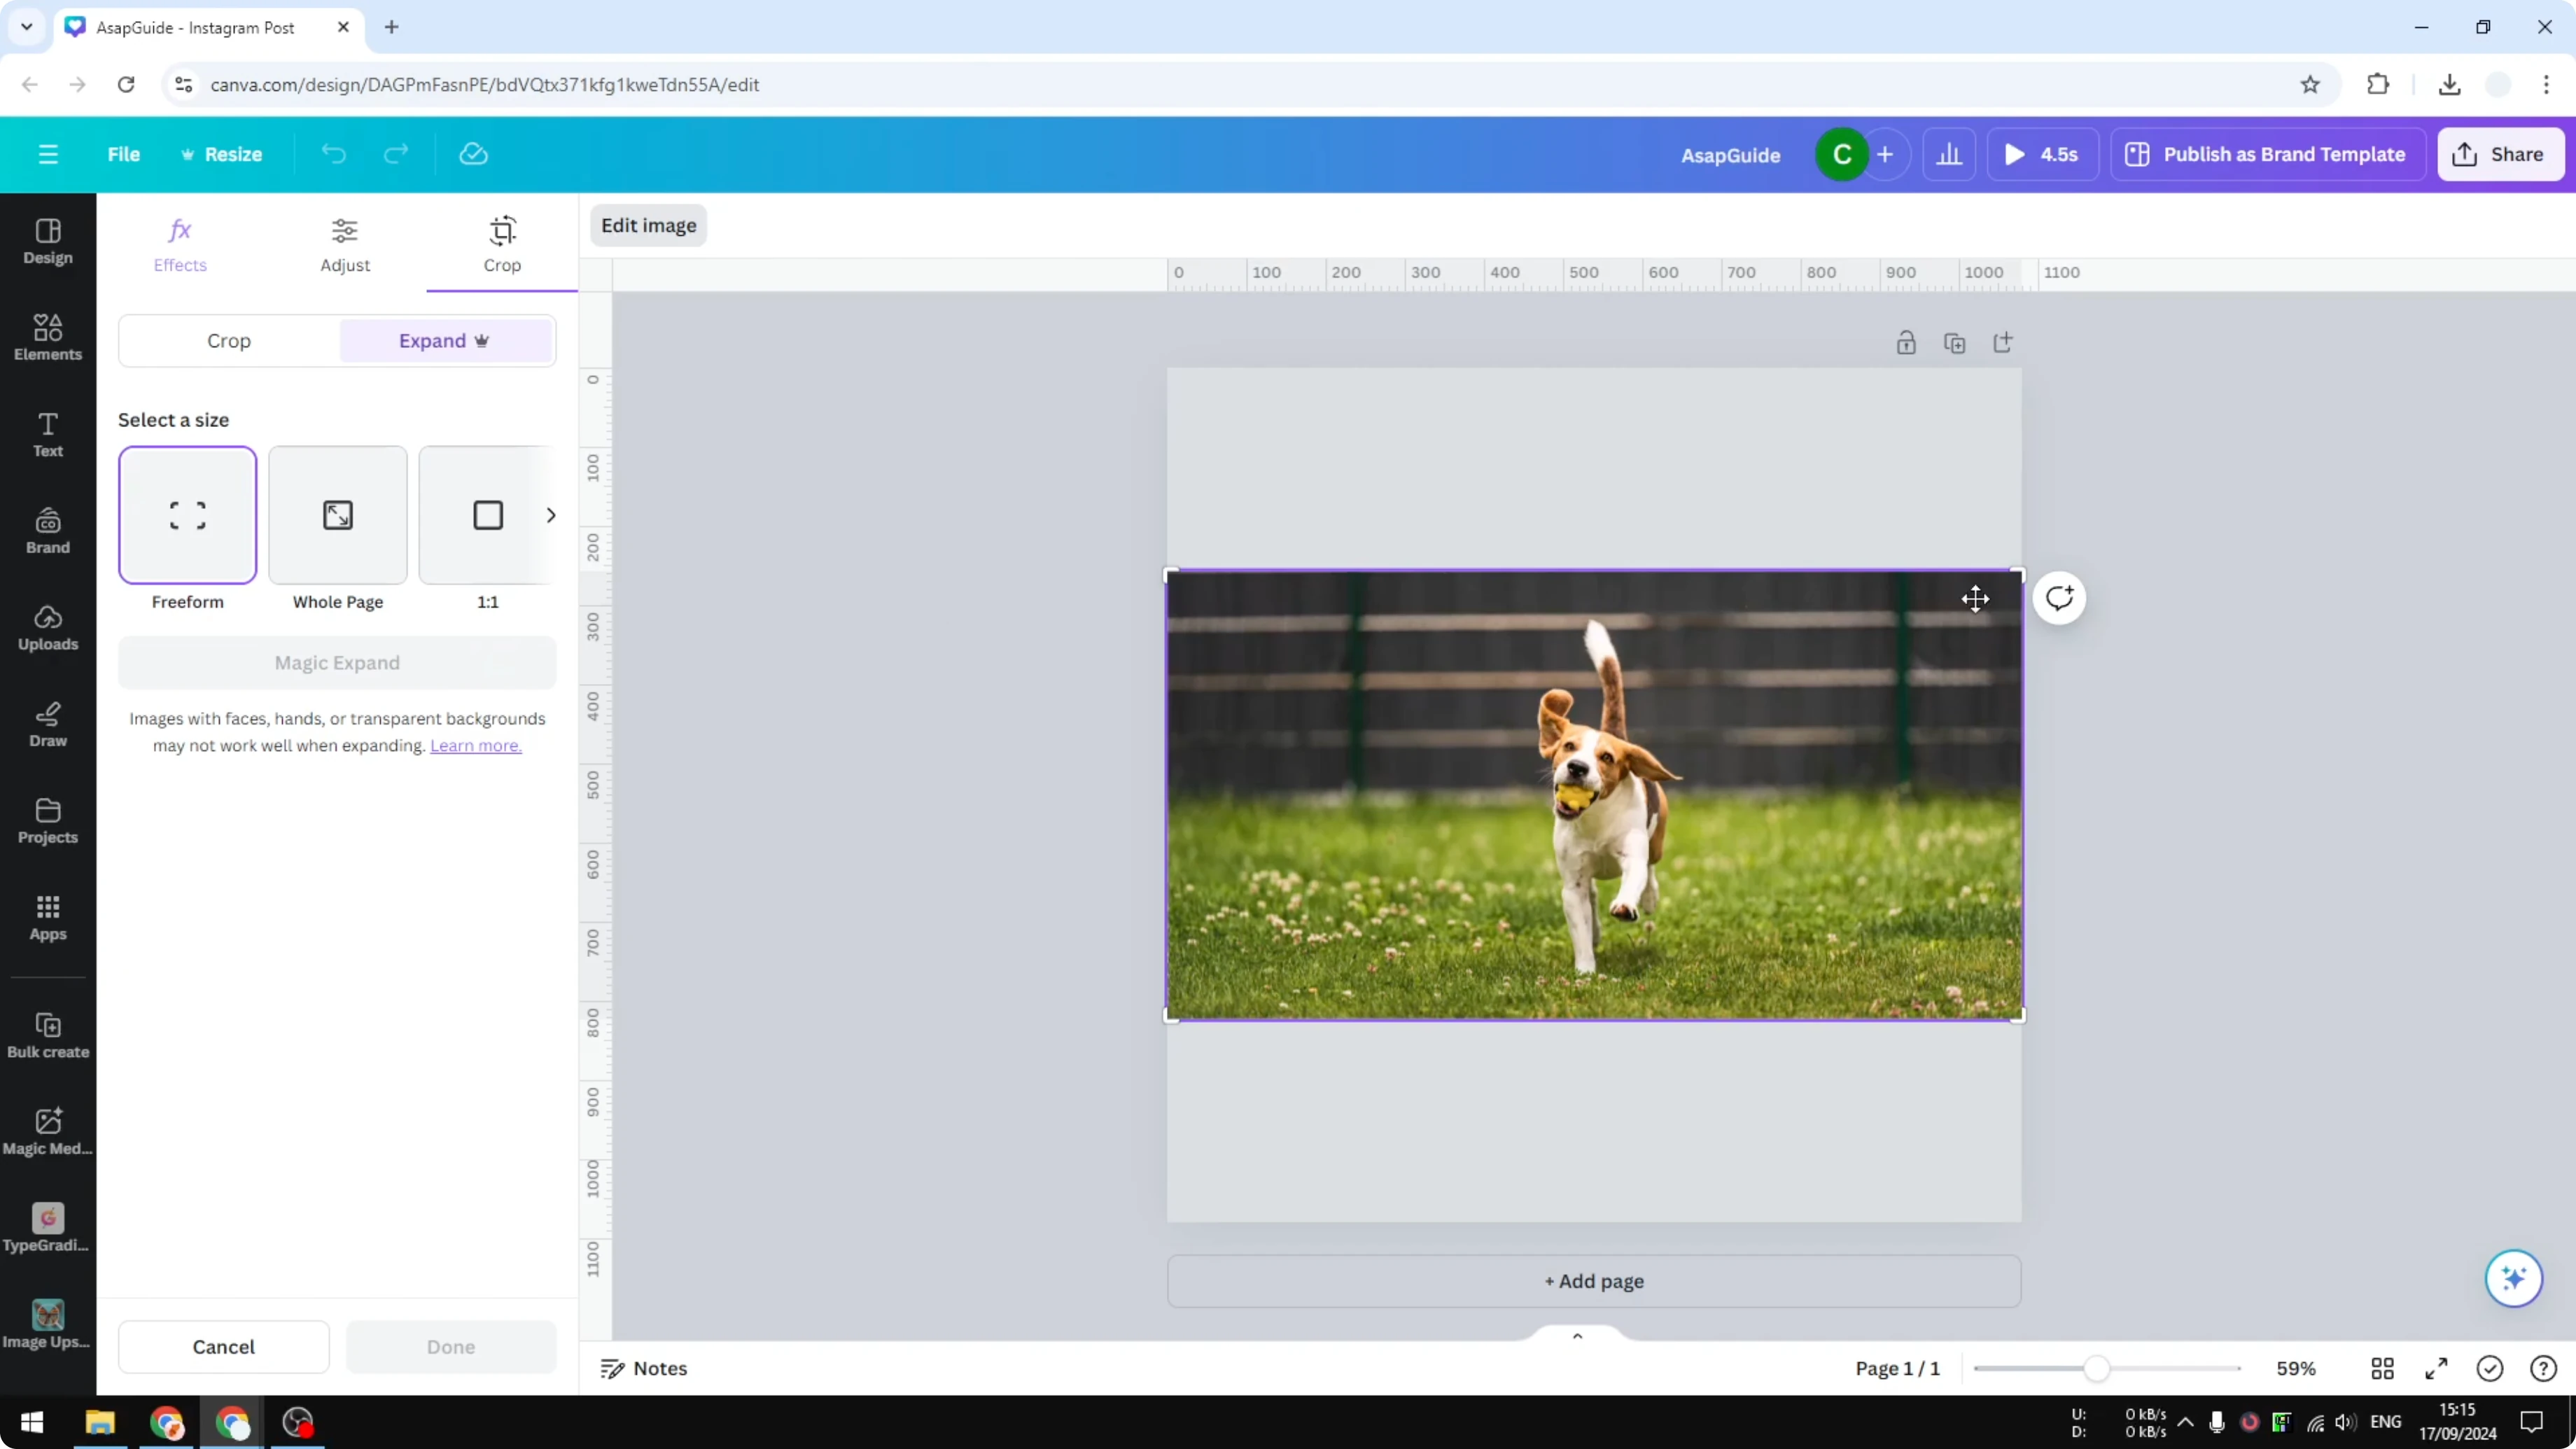The height and width of the screenshot is (1449, 2576).
Task: Click the Done button
Action: point(451,1347)
